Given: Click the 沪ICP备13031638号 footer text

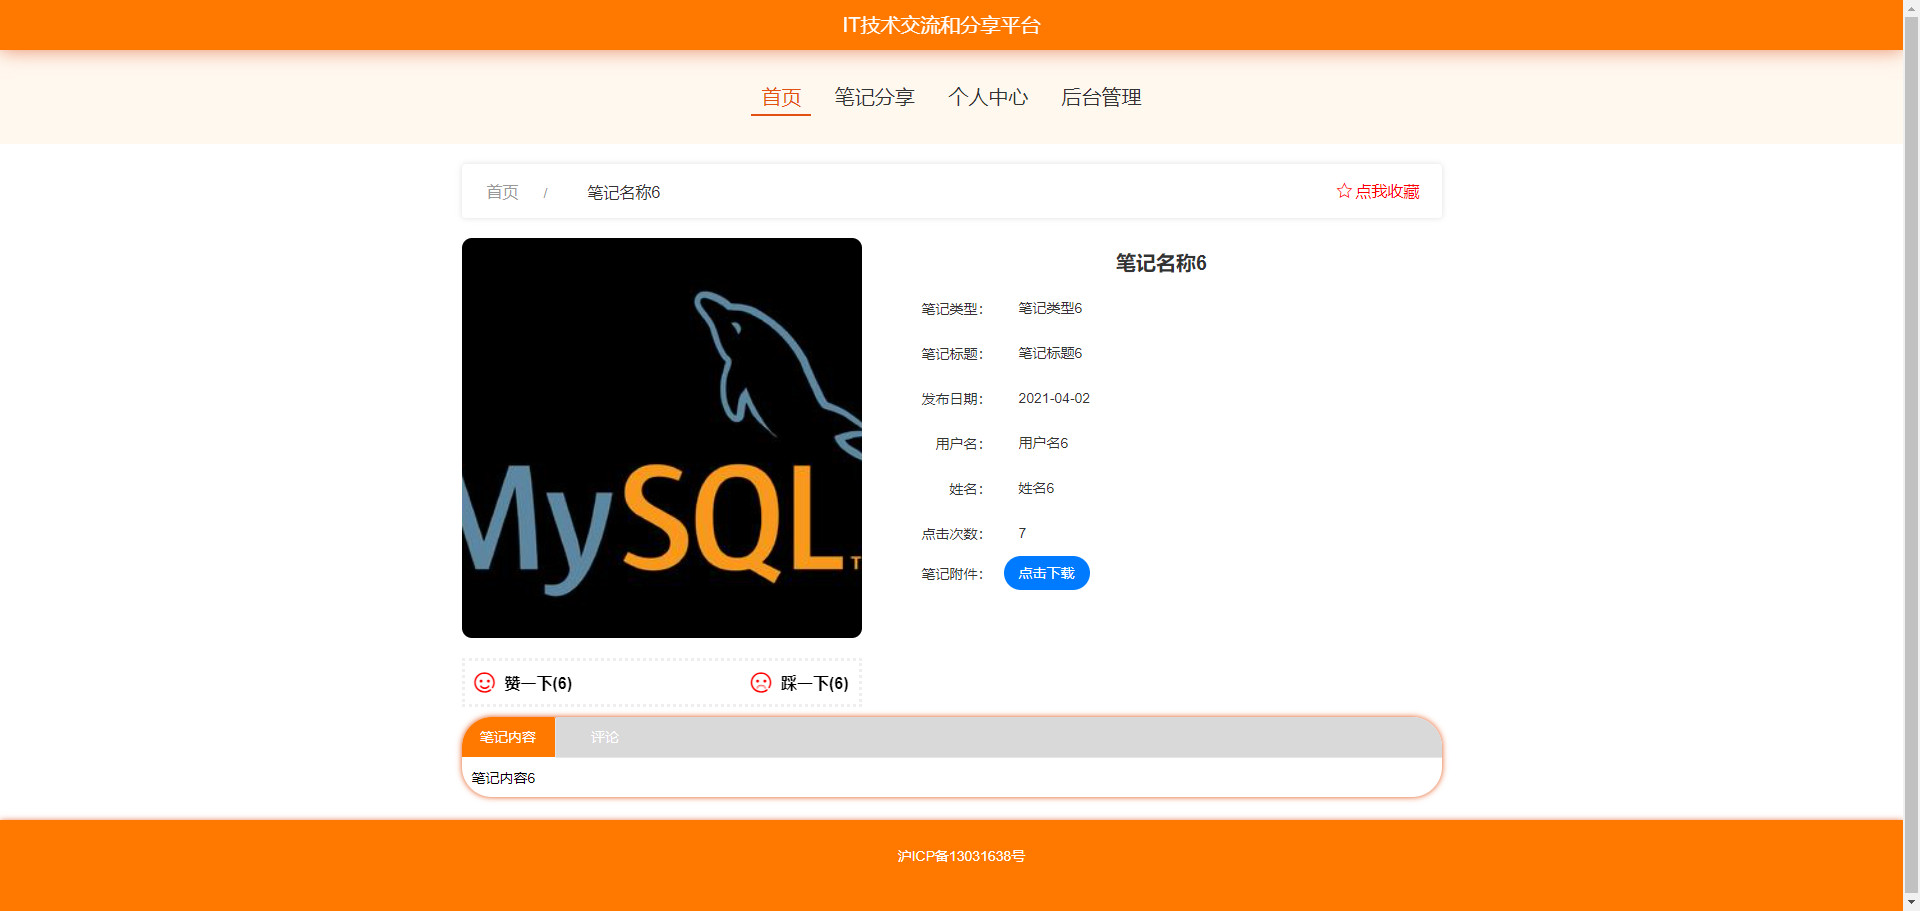Looking at the screenshot, I should 961,856.
